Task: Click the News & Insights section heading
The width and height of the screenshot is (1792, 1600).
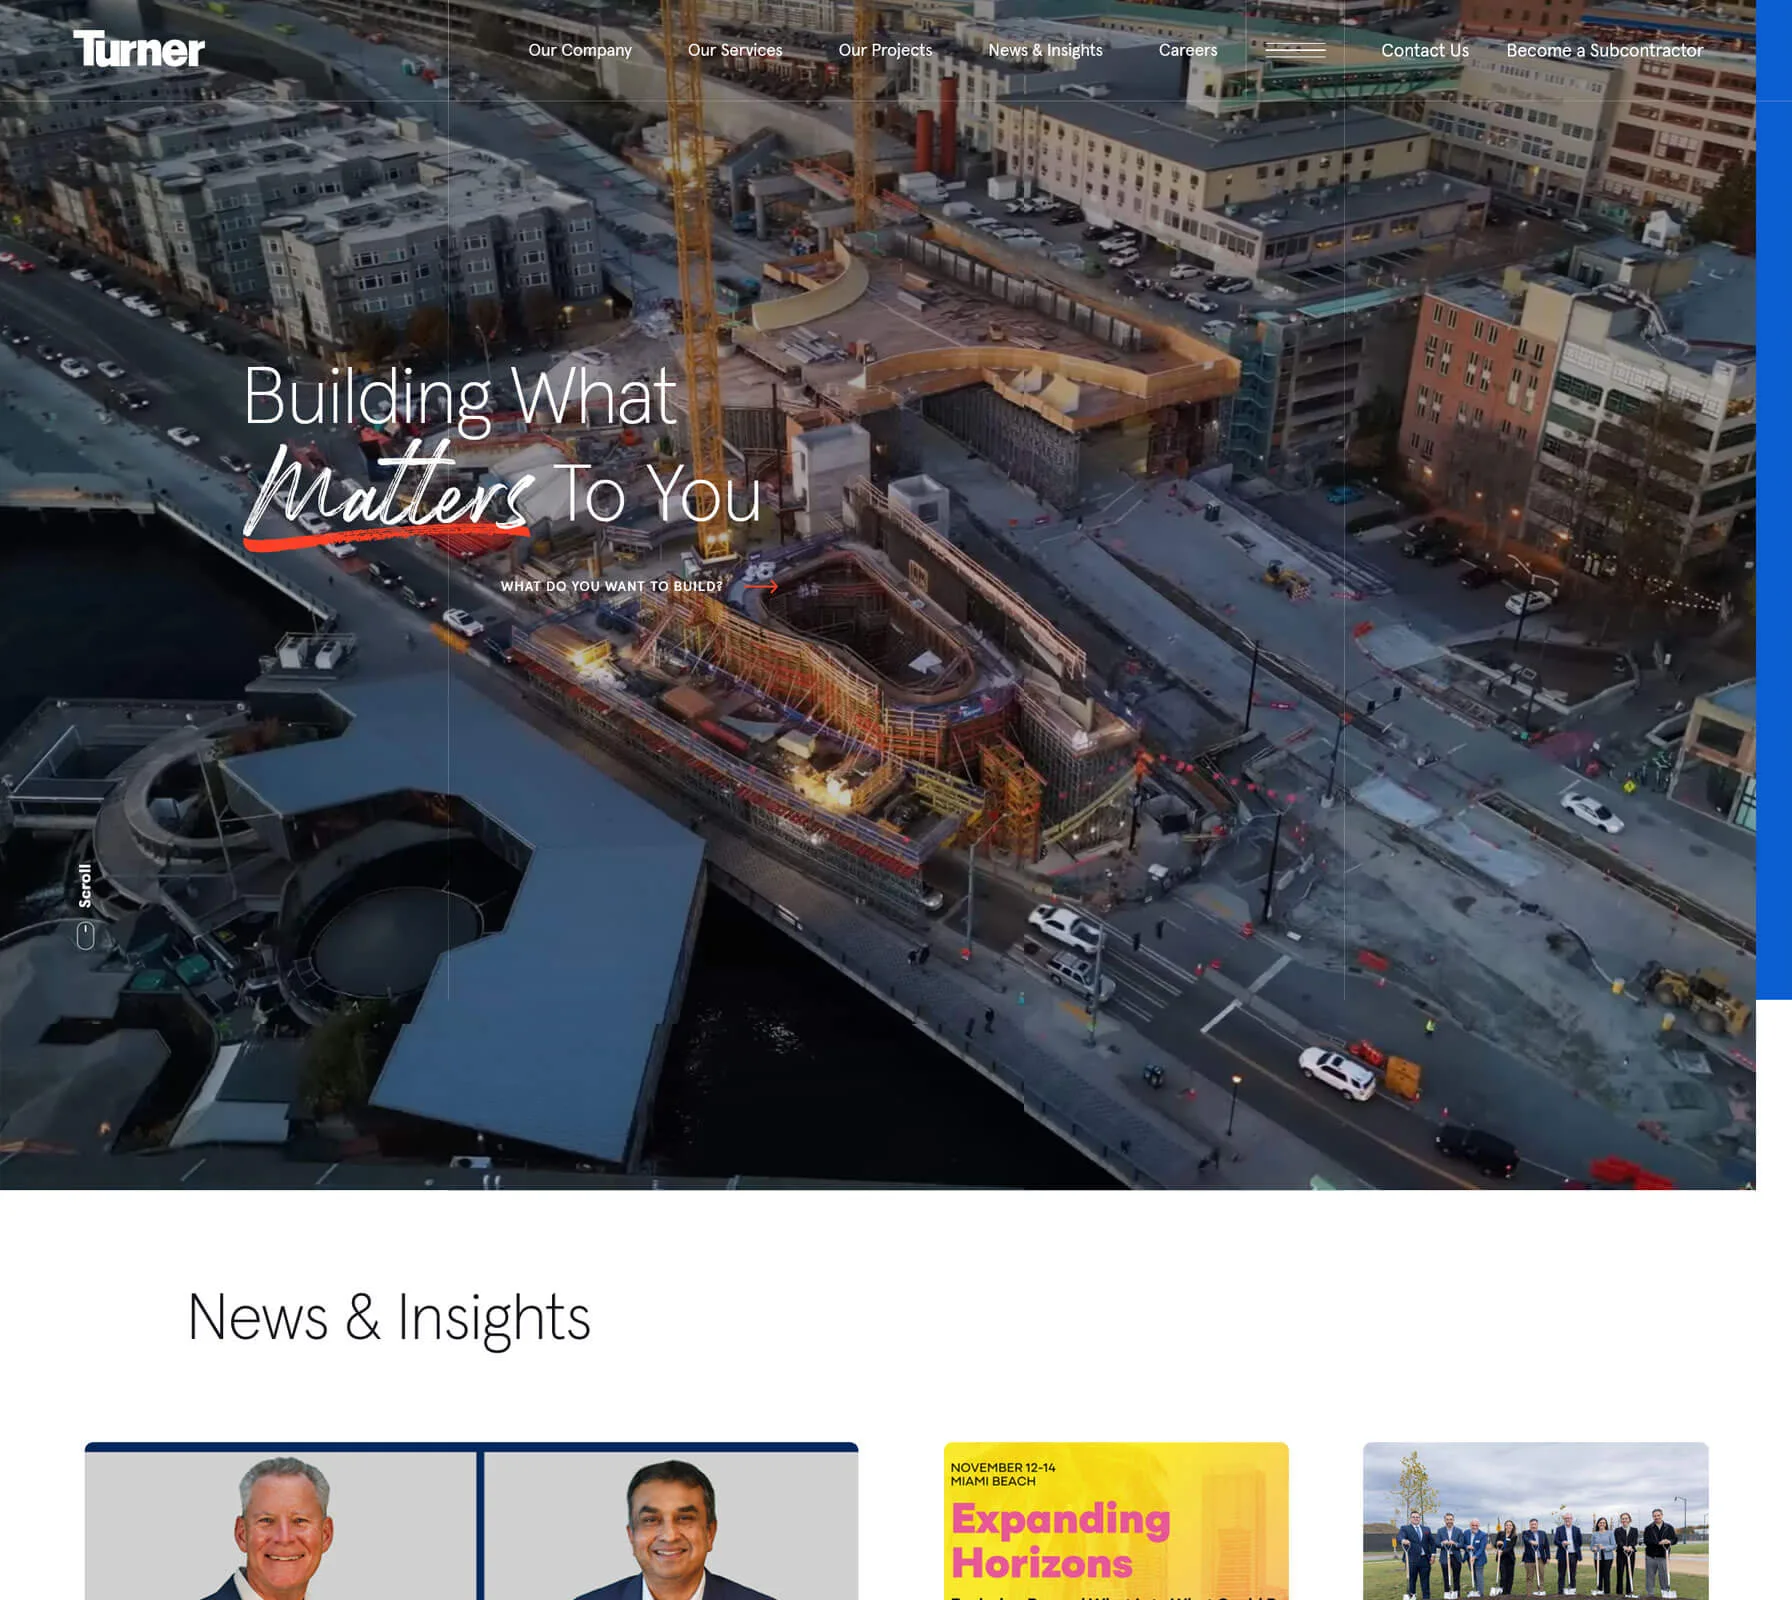Action: pyautogui.click(x=389, y=1317)
